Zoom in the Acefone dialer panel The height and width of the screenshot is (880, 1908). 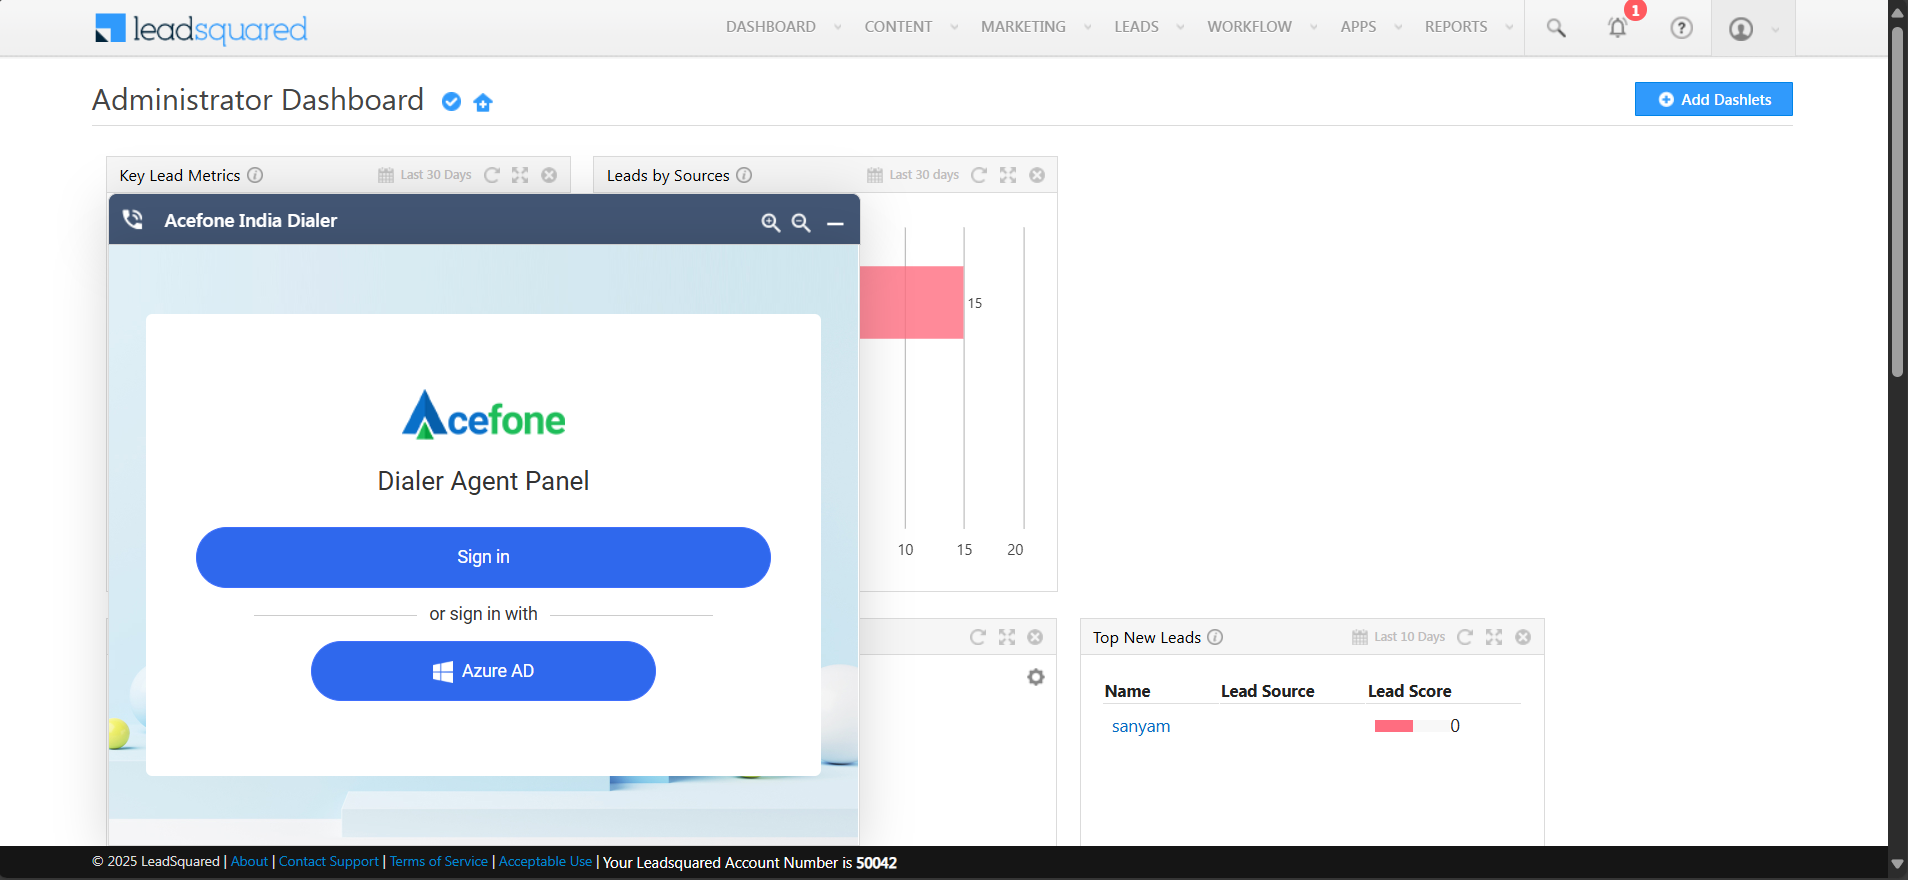click(x=771, y=222)
